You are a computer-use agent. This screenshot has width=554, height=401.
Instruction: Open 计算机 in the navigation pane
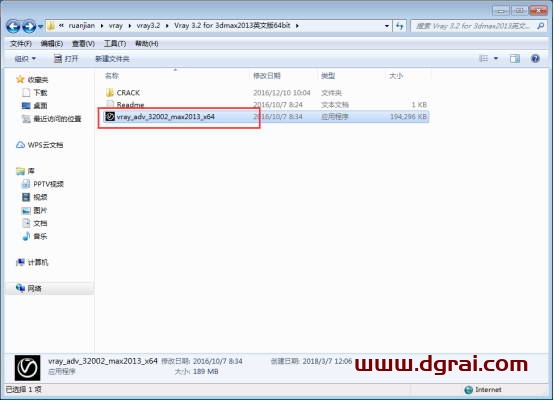tap(38, 263)
